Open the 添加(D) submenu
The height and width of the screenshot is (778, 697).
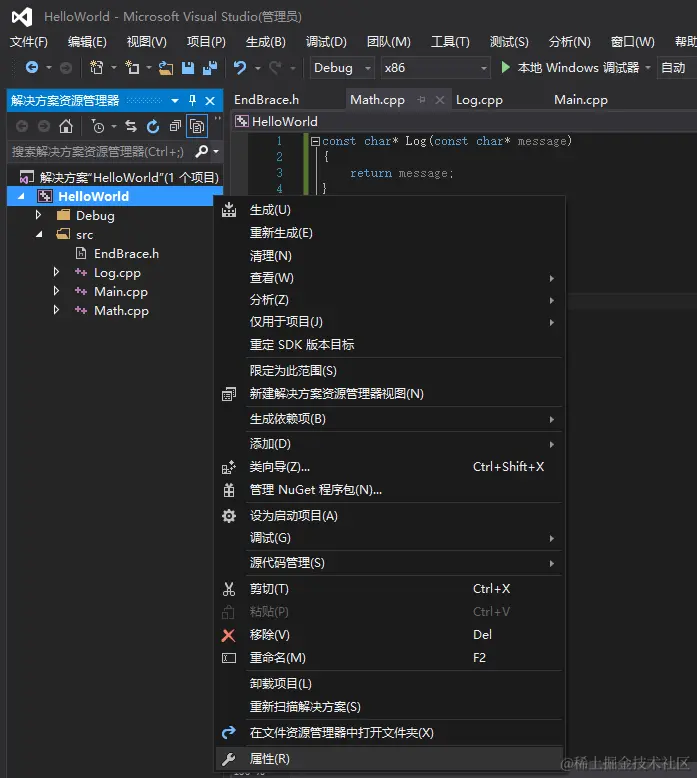389,444
